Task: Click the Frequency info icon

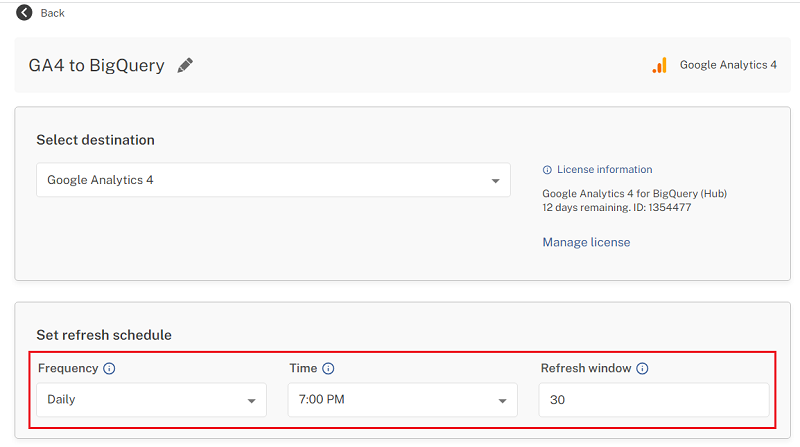Action: tap(109, 368)
